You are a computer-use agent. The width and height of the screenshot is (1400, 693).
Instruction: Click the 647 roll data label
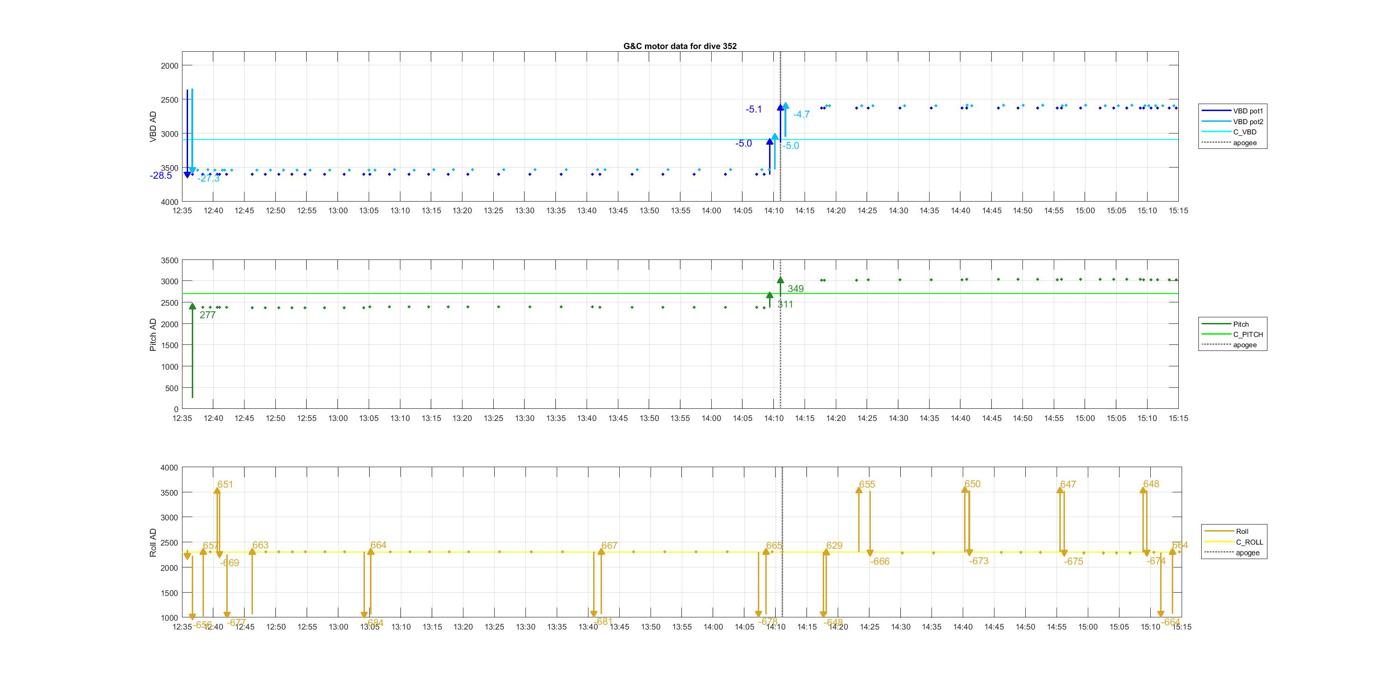coord(1068,485)
